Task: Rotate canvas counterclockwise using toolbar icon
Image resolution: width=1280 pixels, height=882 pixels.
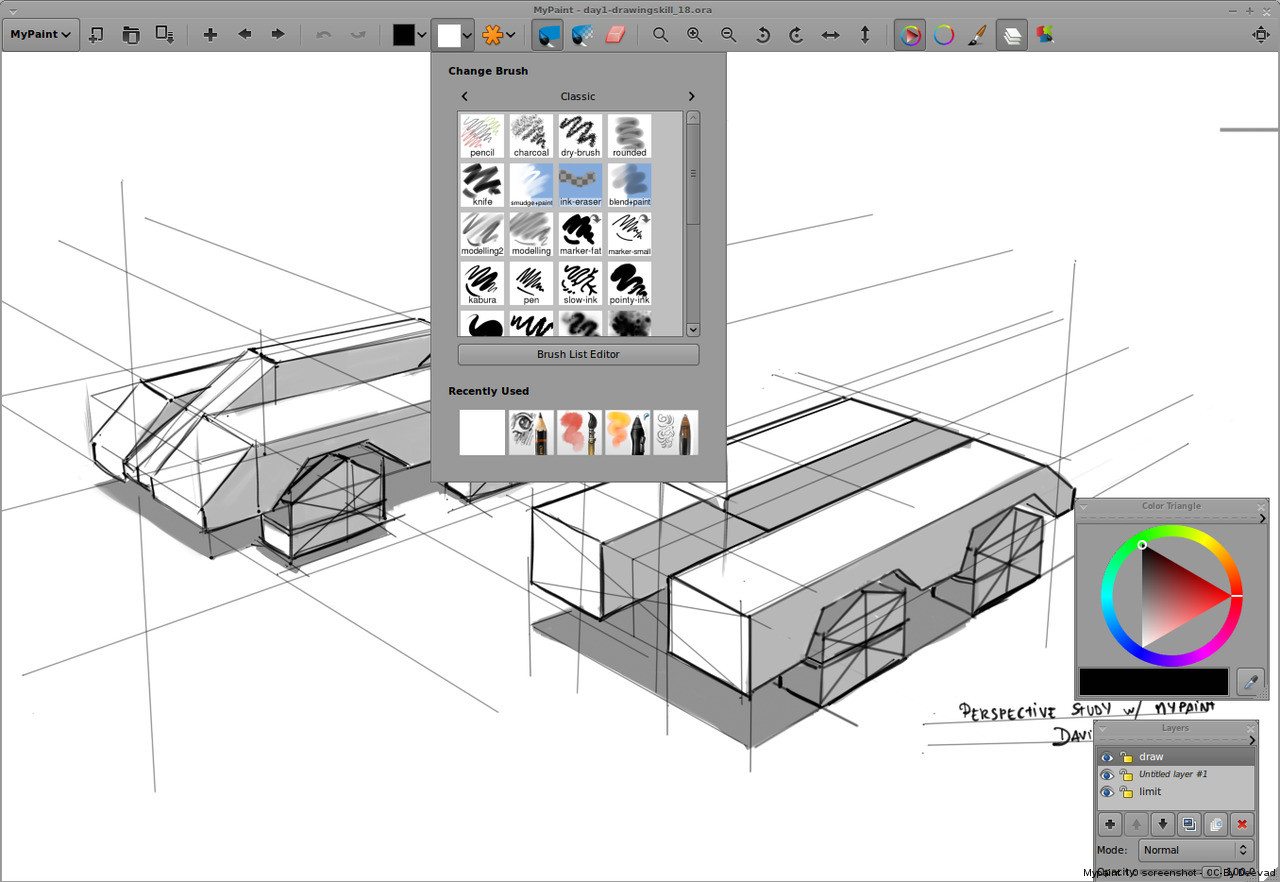Action: (x=762, y=35)
